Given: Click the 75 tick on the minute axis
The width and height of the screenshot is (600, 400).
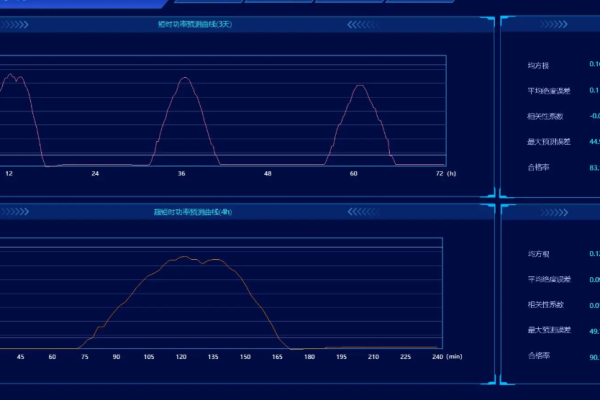Looking at the screenshot, I should coord(85,357).
